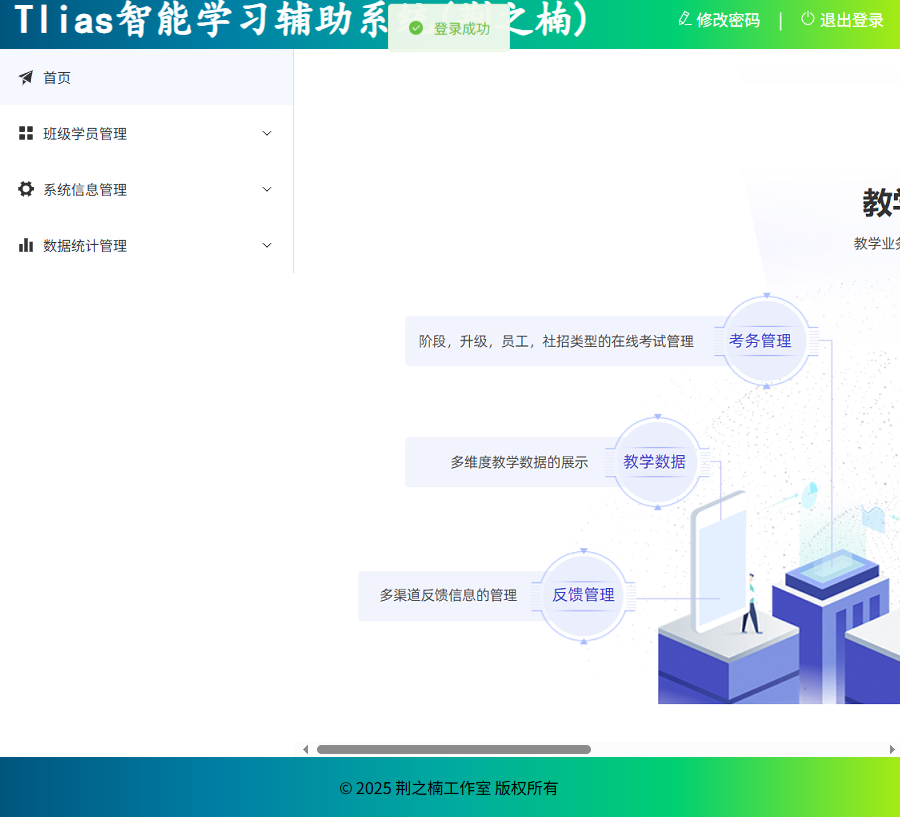Click the power icon next to 退出登录
900x817 pixels.
(x=808, y=19)
